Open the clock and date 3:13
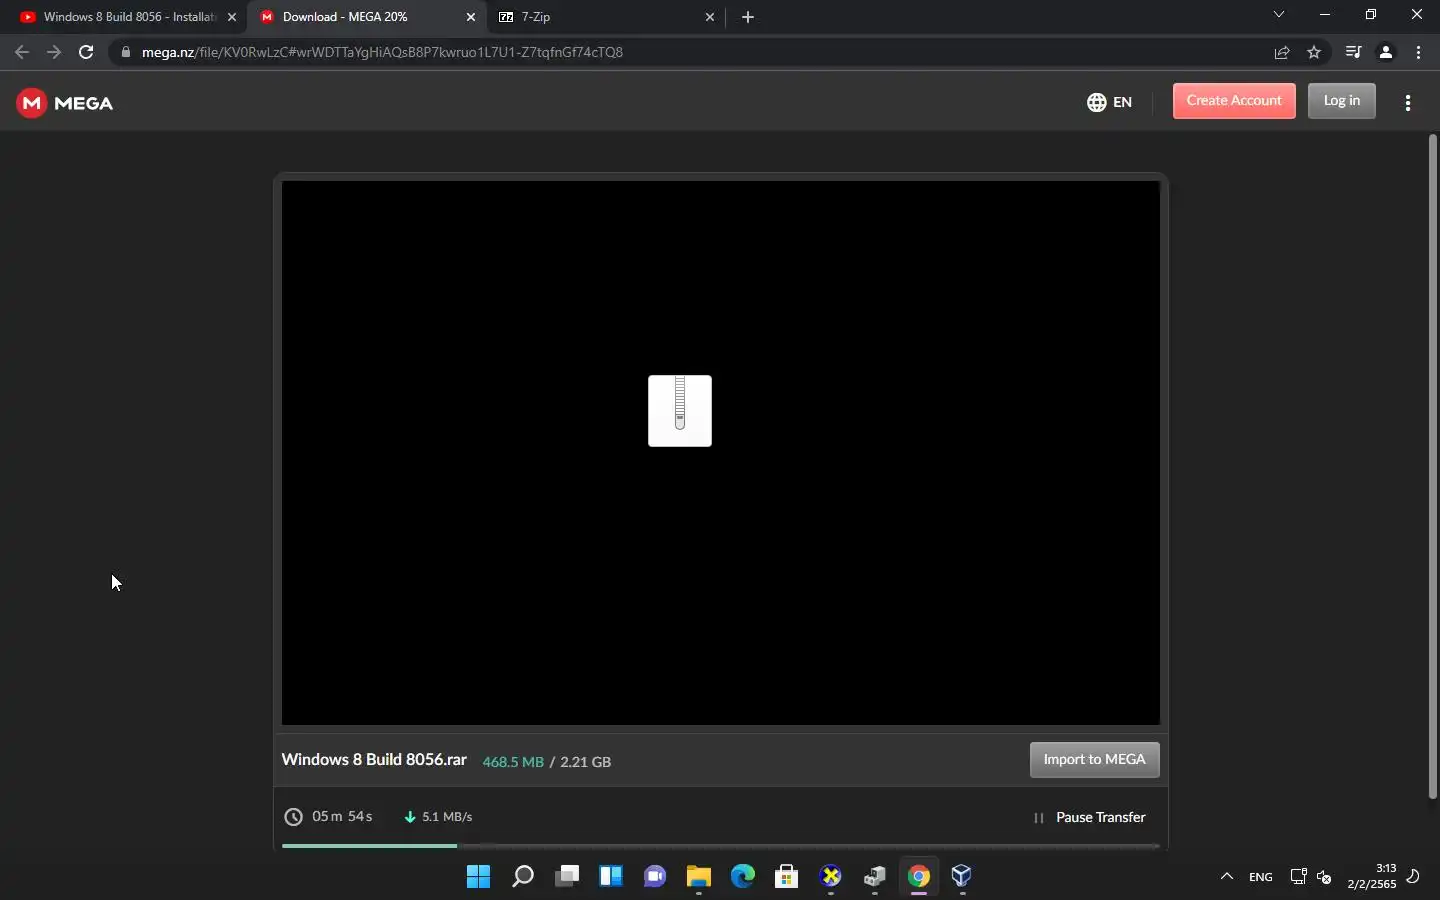The width and height of the screenshot is (1440, 900). [1371, 876]
